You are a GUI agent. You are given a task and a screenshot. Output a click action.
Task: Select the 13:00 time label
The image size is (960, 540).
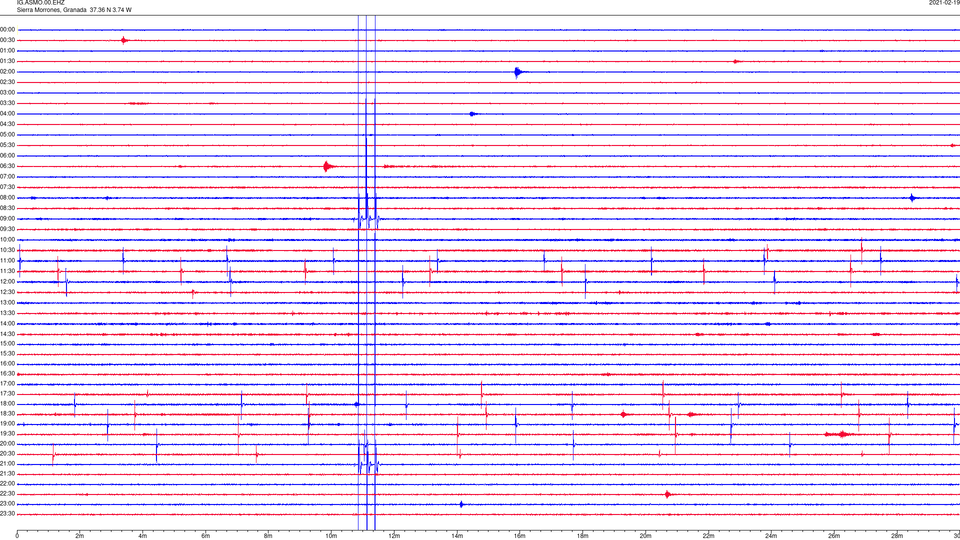coord(7,302)
